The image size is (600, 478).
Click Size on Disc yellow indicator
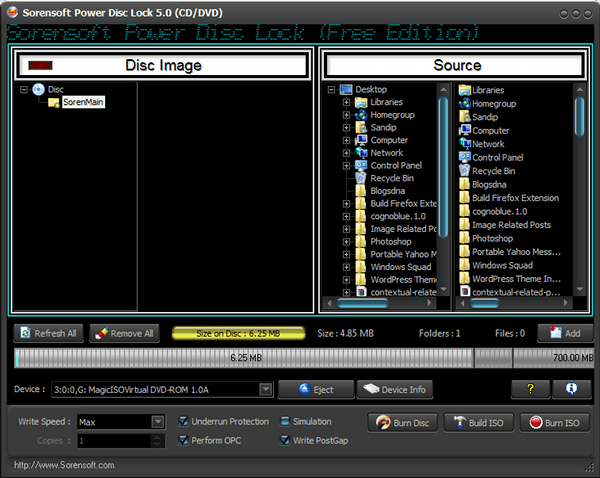pos(238,333)
